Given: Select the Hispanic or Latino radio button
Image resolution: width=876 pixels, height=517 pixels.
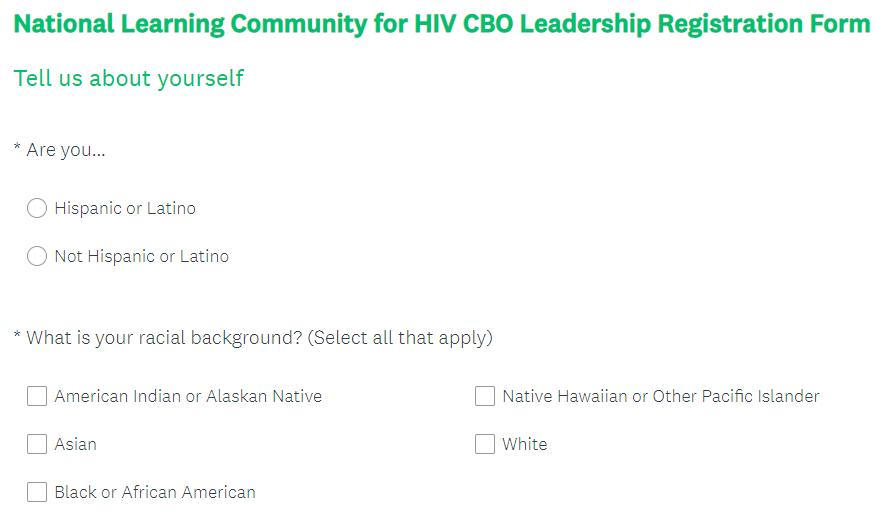Looking at the screenshot, I should point(37,208).
